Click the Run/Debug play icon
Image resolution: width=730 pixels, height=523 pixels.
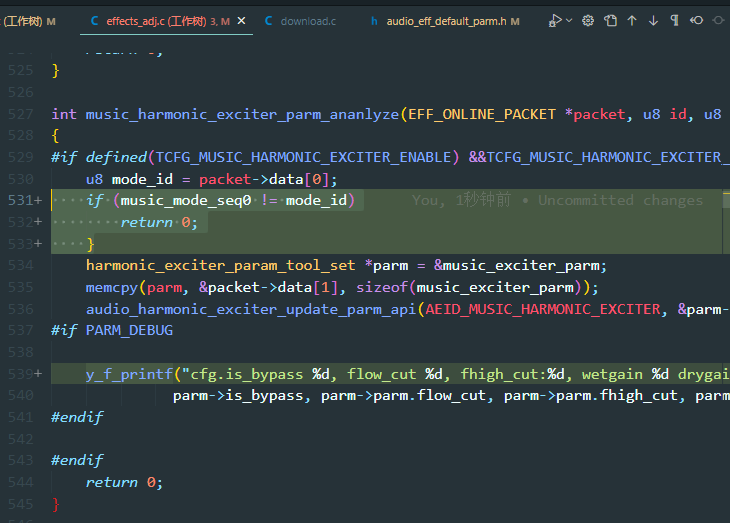click(x=554, y=20)
